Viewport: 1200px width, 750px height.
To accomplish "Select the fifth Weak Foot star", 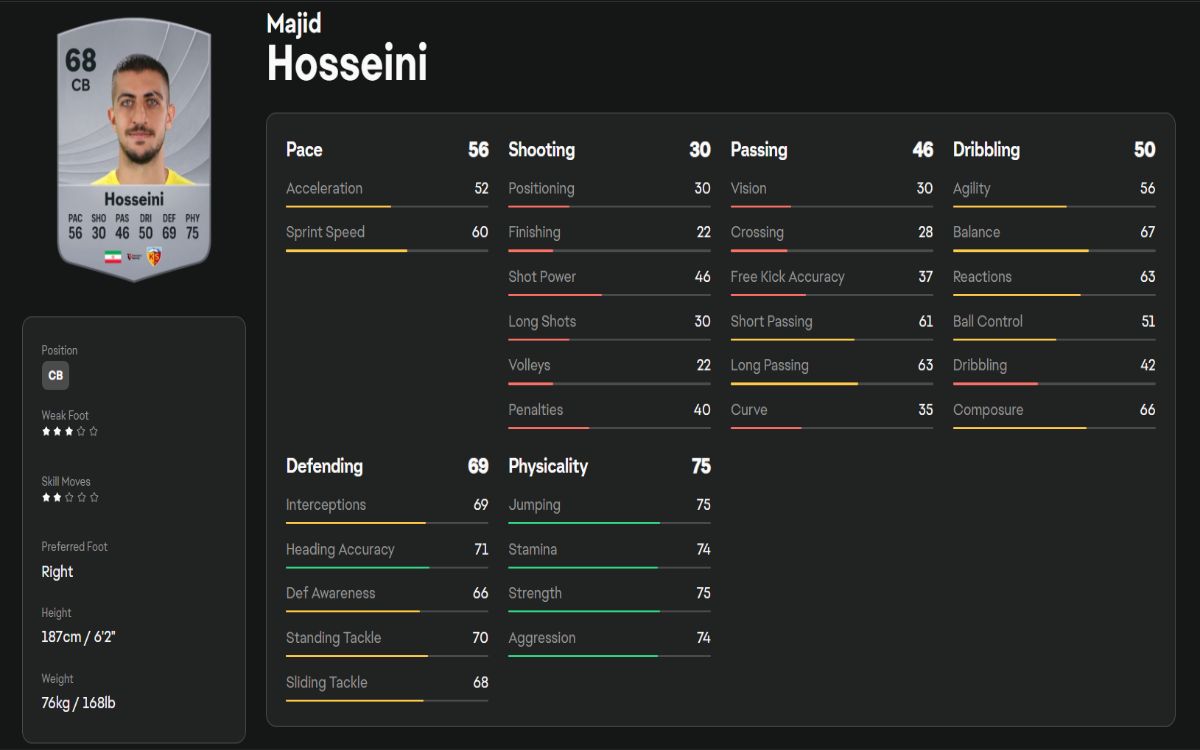I will click(x=94, y=432).
